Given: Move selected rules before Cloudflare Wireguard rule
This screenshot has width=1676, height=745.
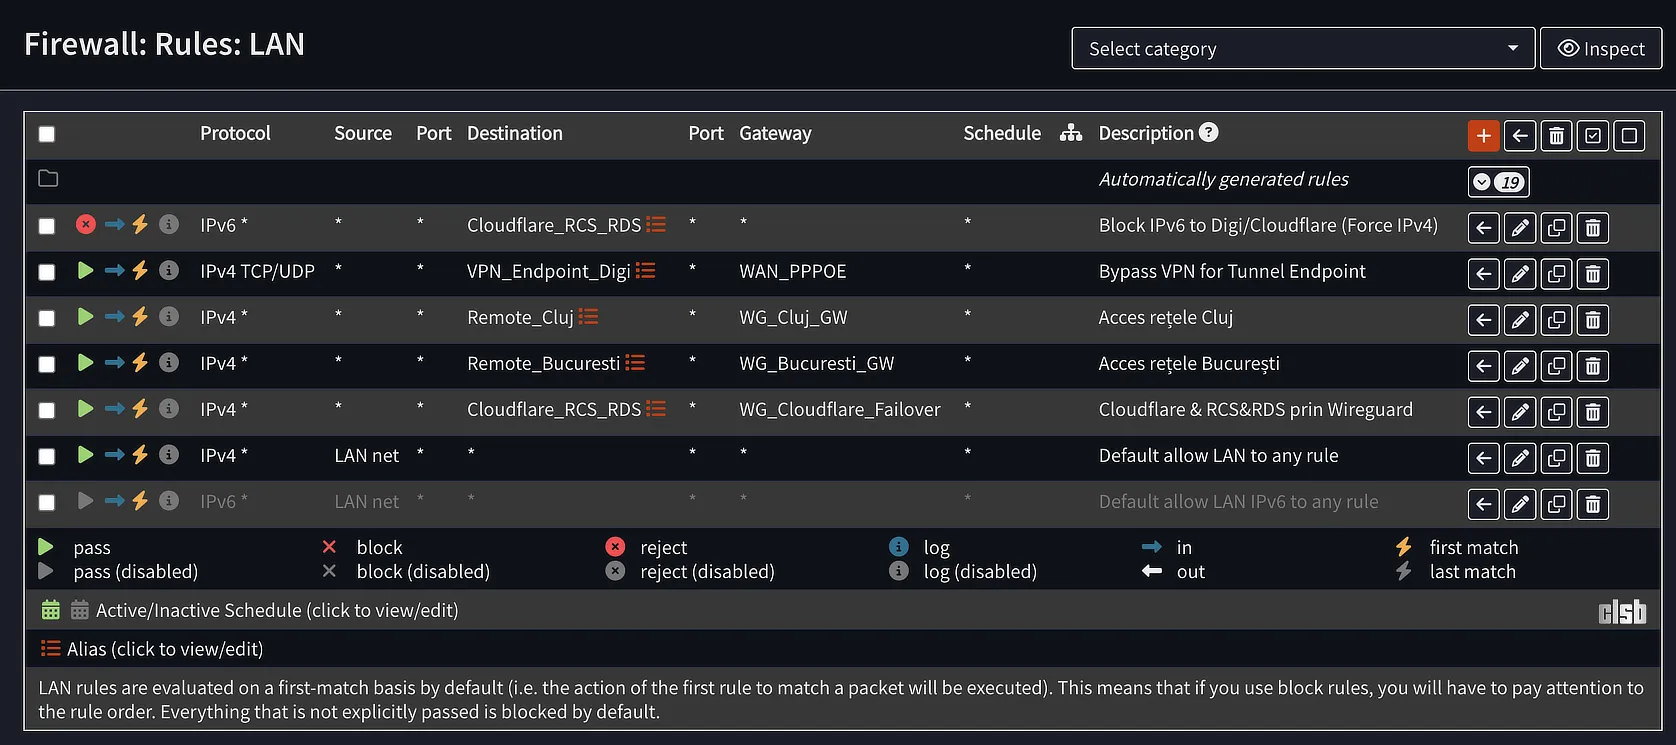Looking at the screenshot, I should pos(1484,411).
